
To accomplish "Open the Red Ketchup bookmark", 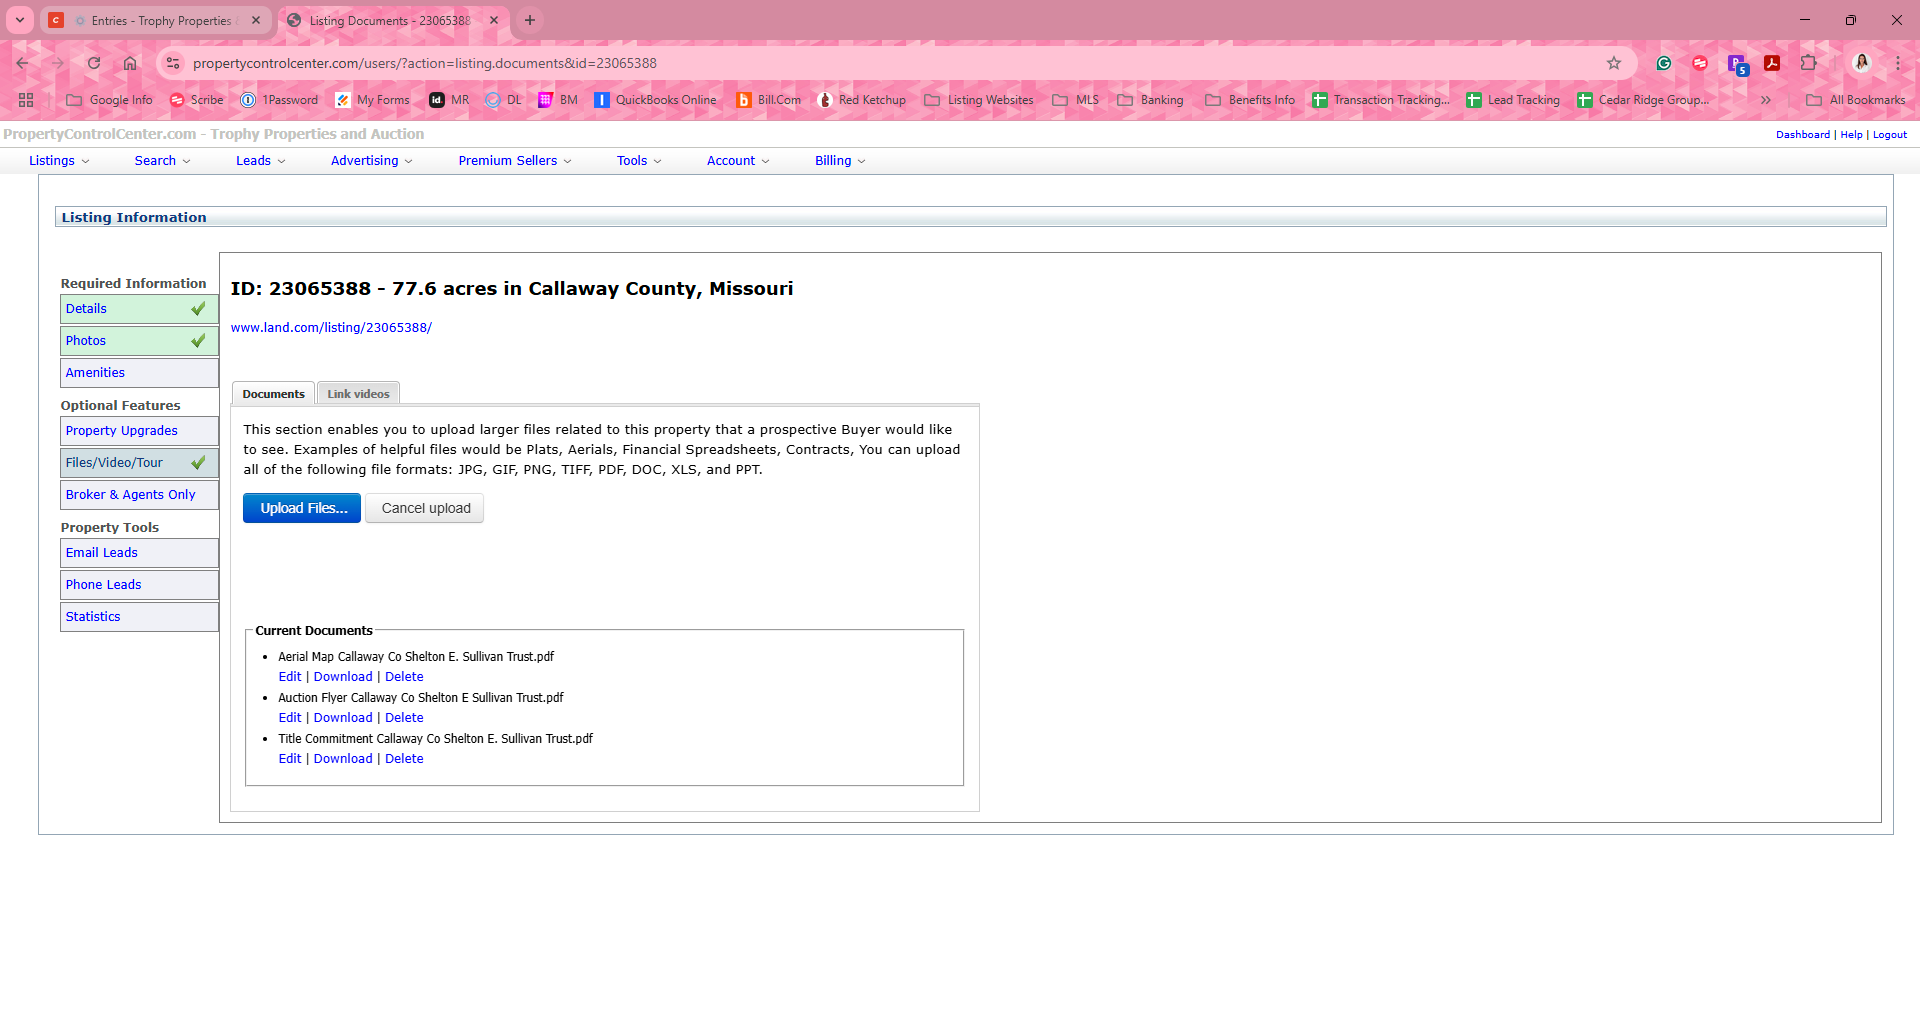I will (x=861, y=100).
